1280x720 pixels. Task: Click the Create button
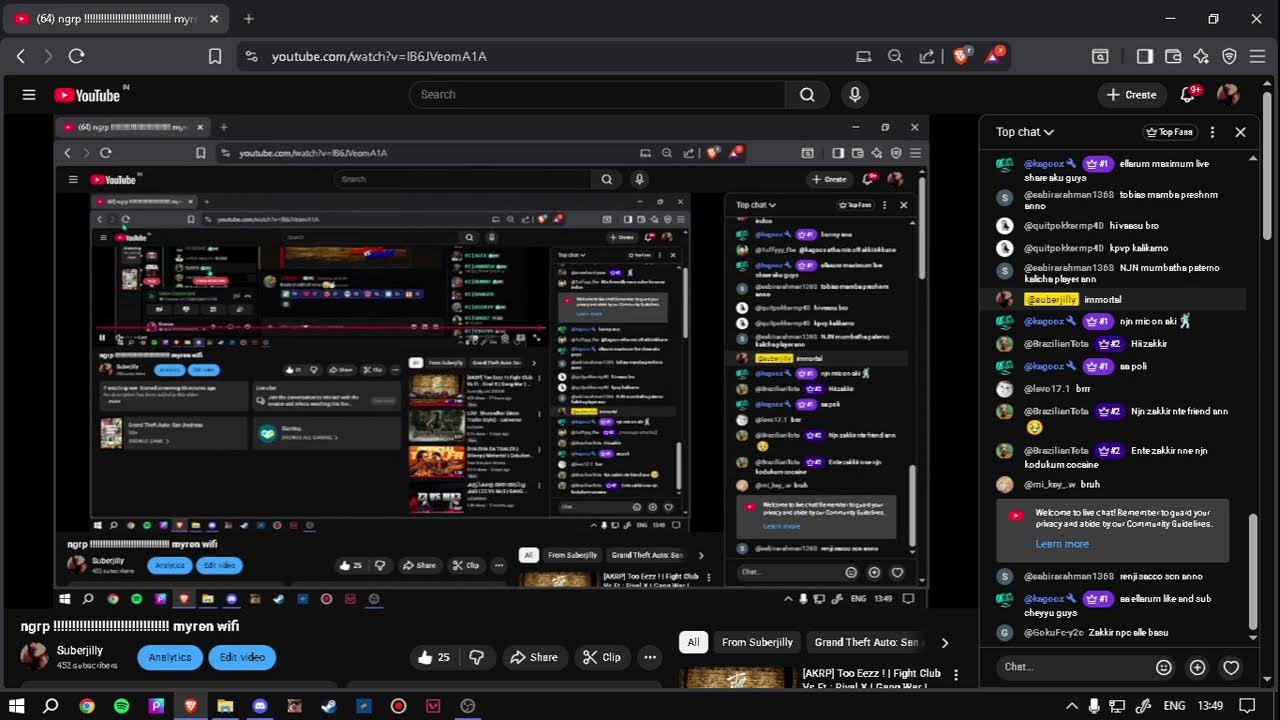click(x=1132, y=95)
